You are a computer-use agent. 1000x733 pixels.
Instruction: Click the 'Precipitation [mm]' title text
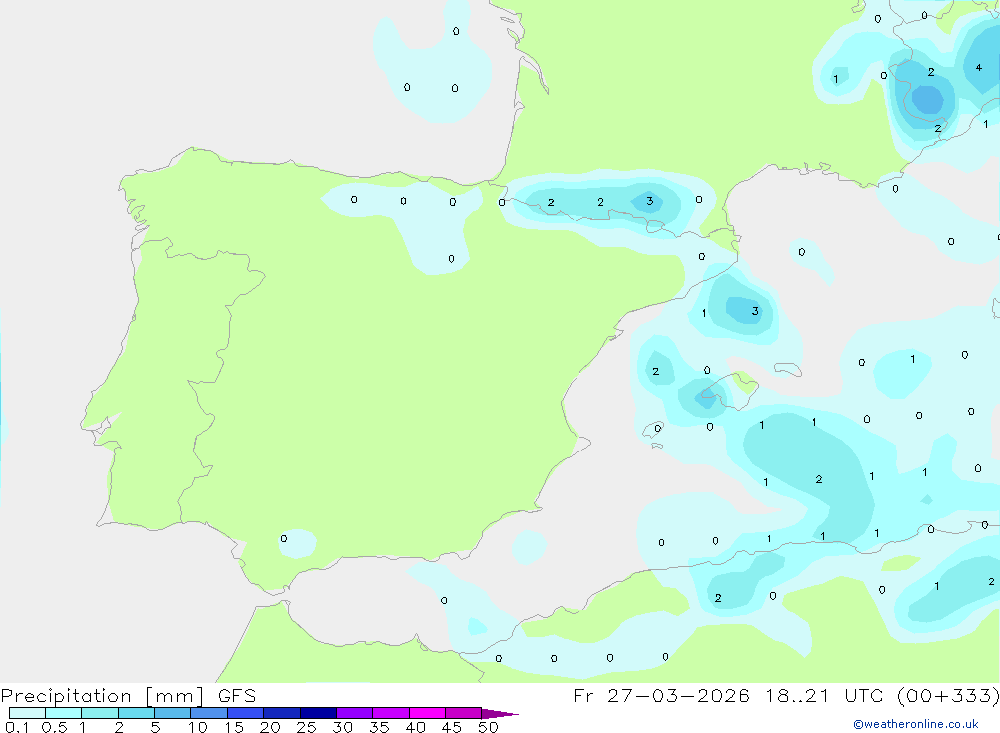[102, 696]
